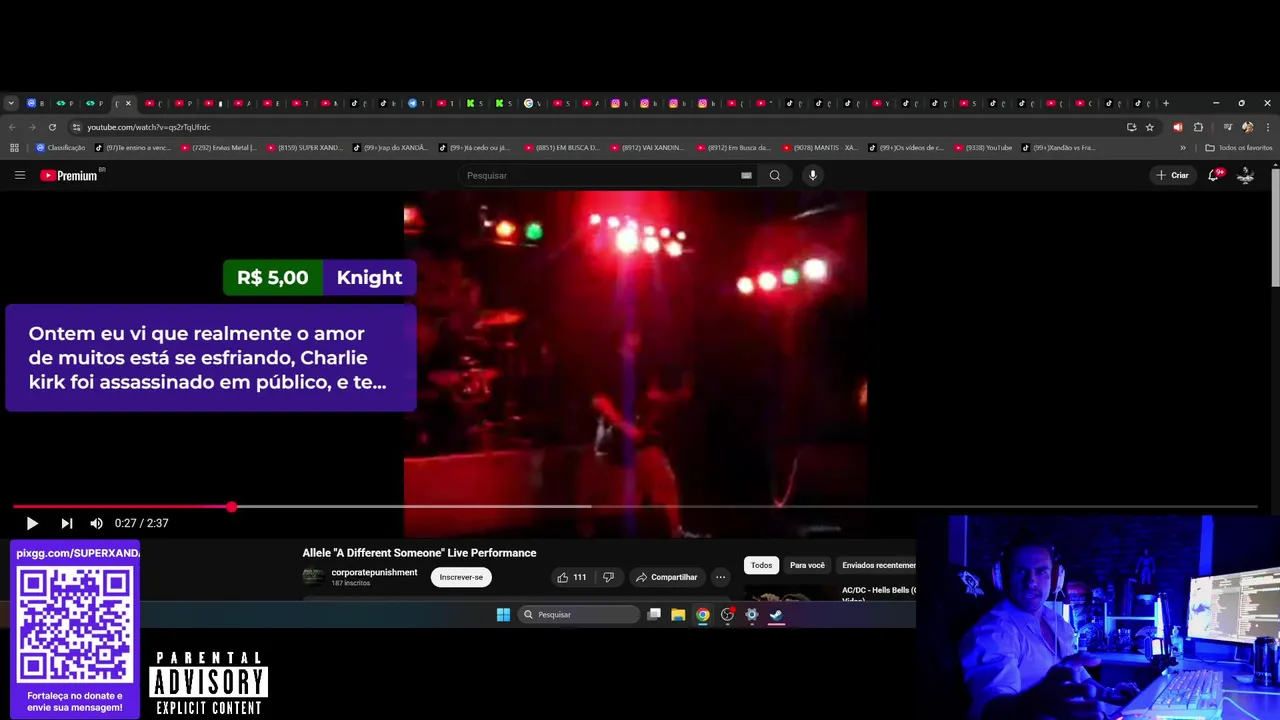Open more actions under the video
Viewport: 1280px width, 720px height.
720,577
